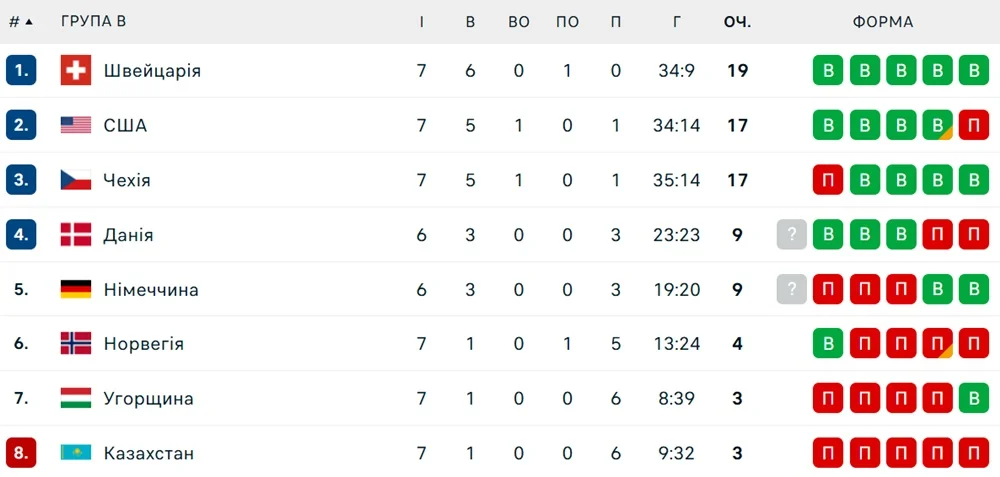Screen dimensions: 1000x477
Task: Click the Norway flag icon
Action: tap(76, 344)
